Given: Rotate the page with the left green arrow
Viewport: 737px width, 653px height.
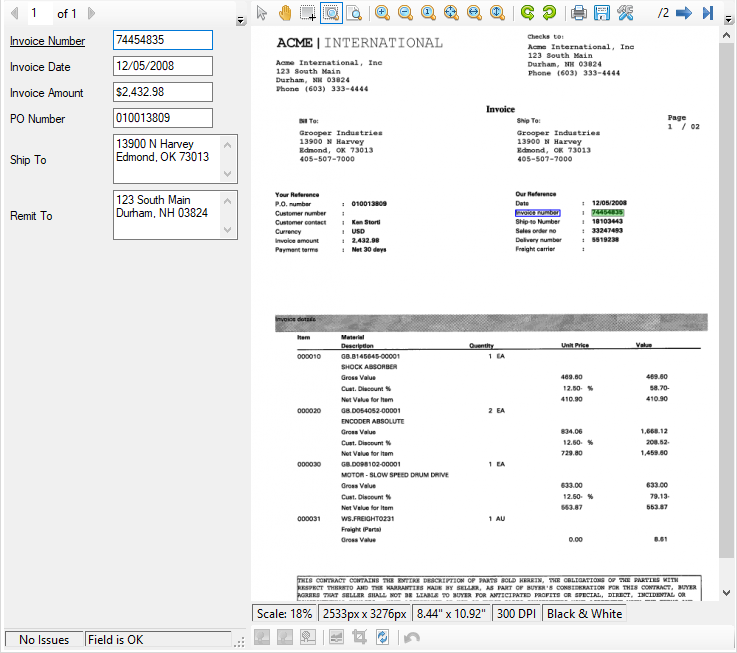Looking at the screenshot, I should coord(527,13).
